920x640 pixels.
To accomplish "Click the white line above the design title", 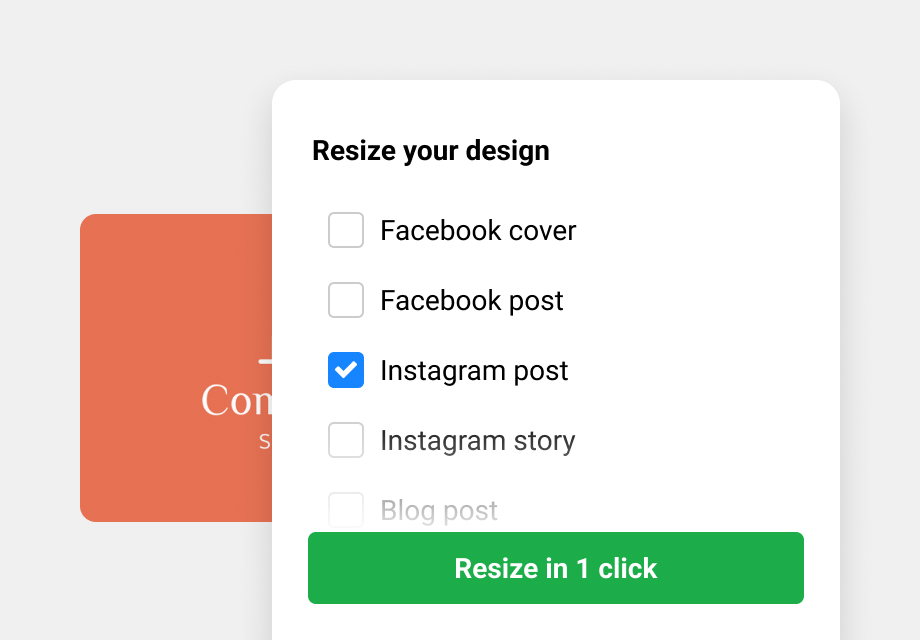I will [265, 360].
